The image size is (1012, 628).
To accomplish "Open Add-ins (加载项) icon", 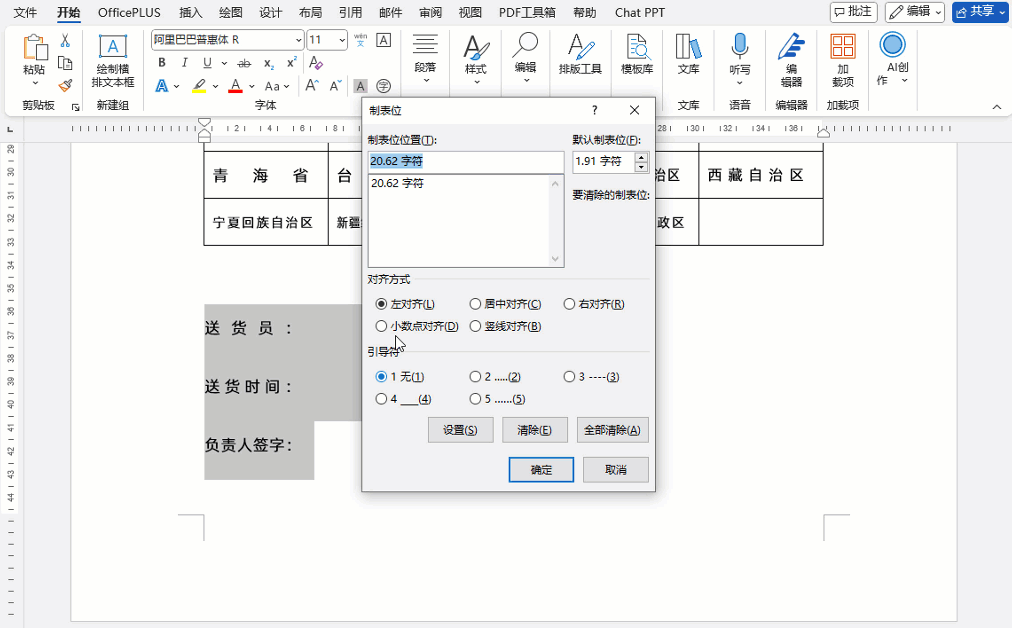I will [x=843, y=46].
